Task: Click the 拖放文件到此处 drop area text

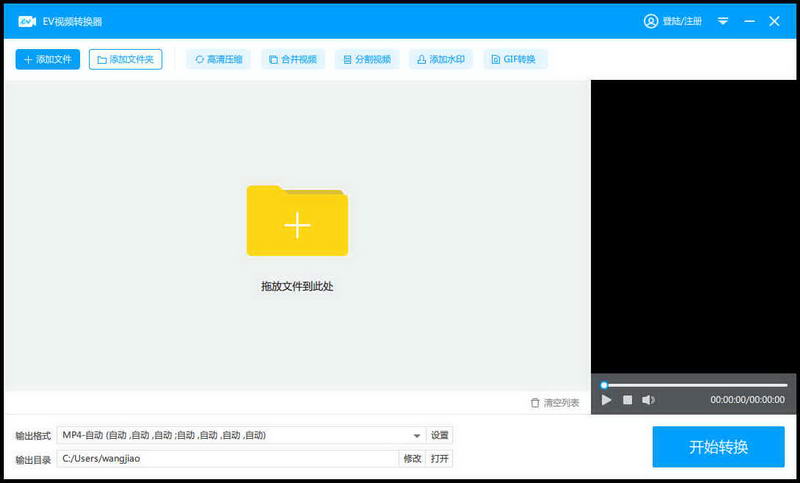Action: pyautogui.click(x=297, y=286)
